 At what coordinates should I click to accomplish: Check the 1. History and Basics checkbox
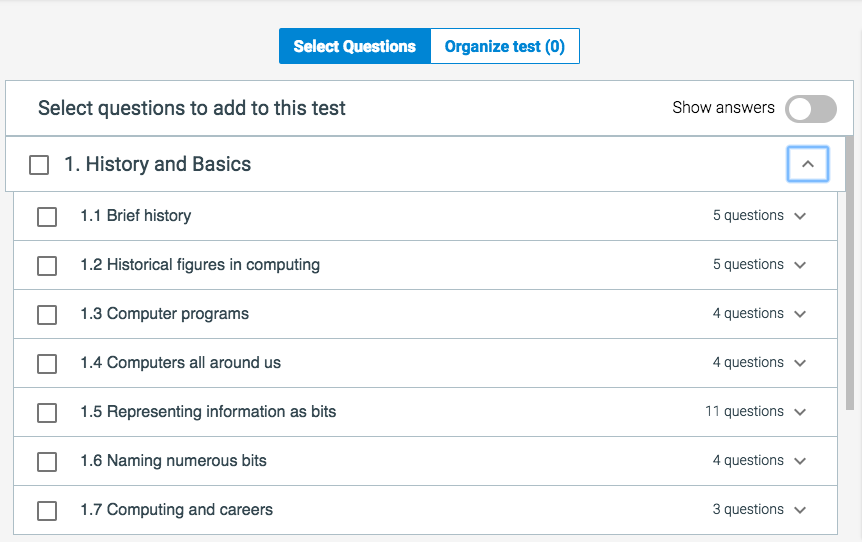[39, 165]
